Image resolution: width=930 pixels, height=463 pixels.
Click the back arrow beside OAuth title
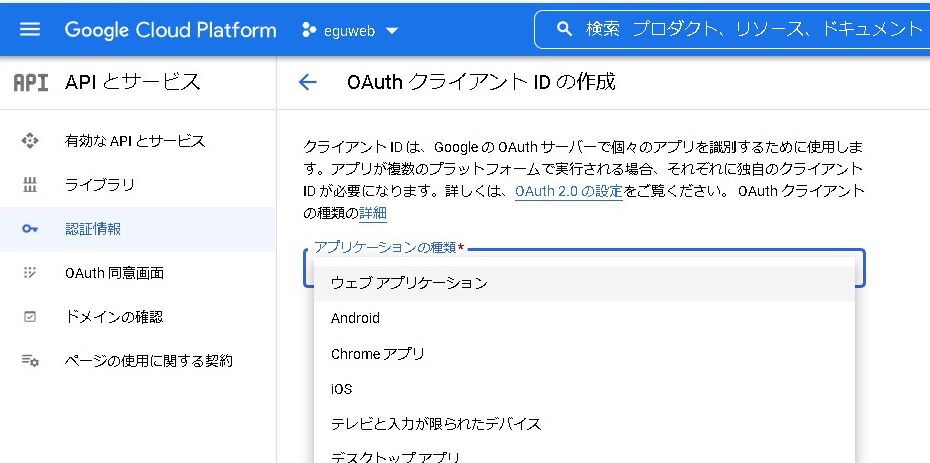pos(307,82)
